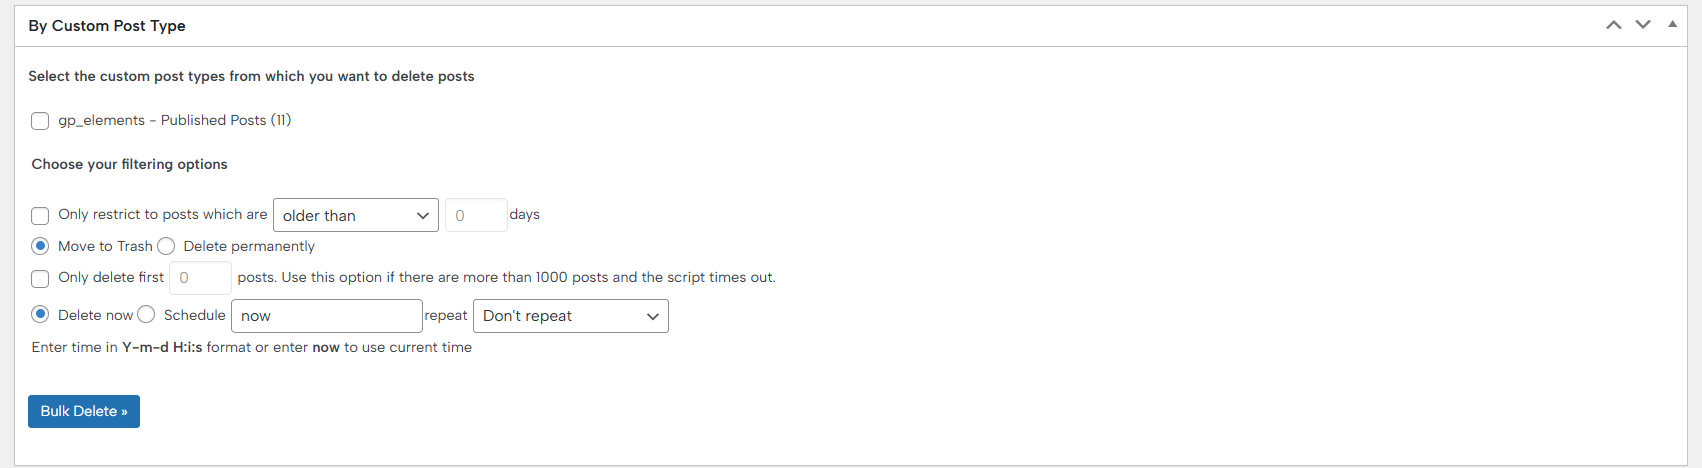Move the Custom Post Type panel down
This screenshot has width=1702, height=468.
tap(1643, 25)
